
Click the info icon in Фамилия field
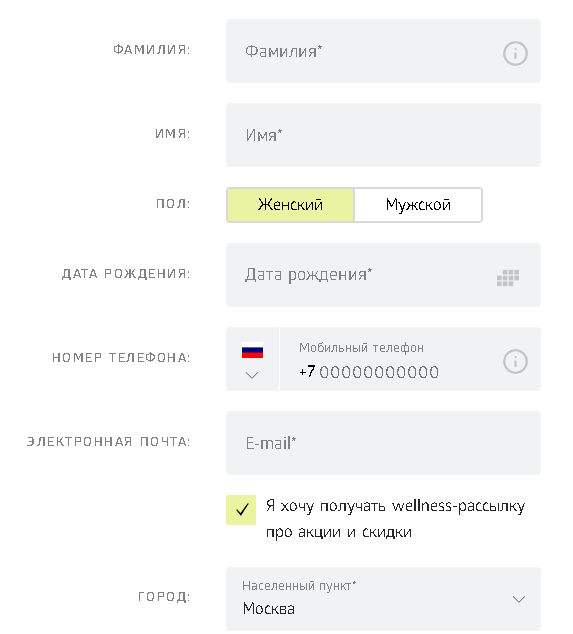coord(515,53)
